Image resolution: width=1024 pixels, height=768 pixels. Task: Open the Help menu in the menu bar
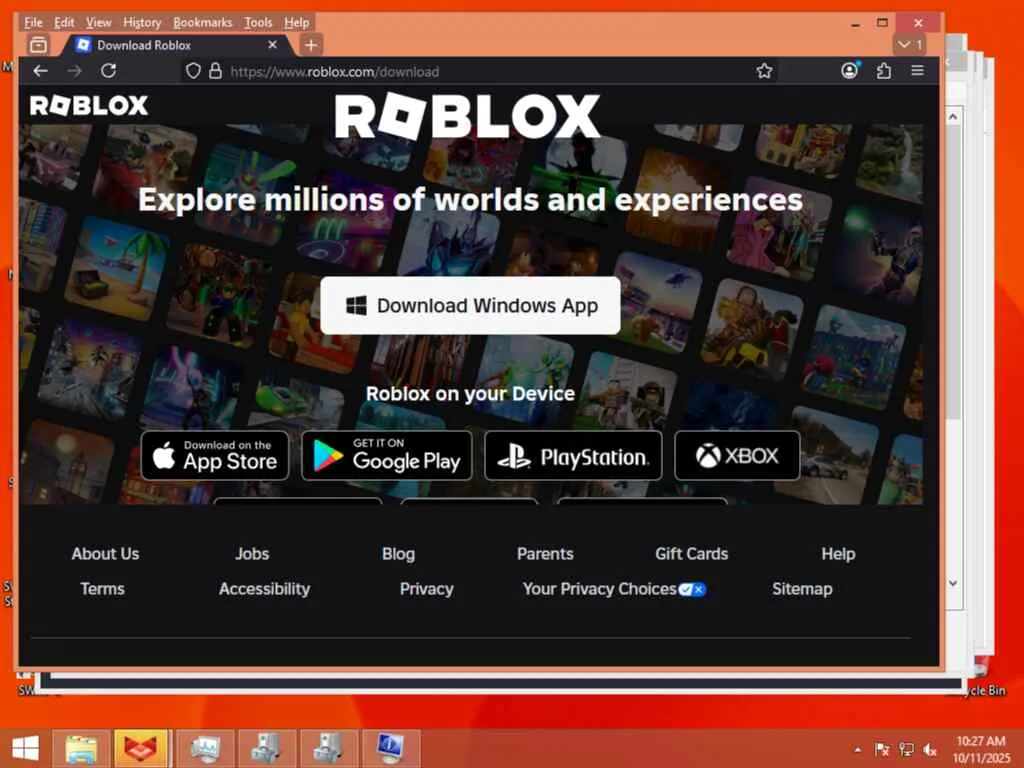coord(296,22)
